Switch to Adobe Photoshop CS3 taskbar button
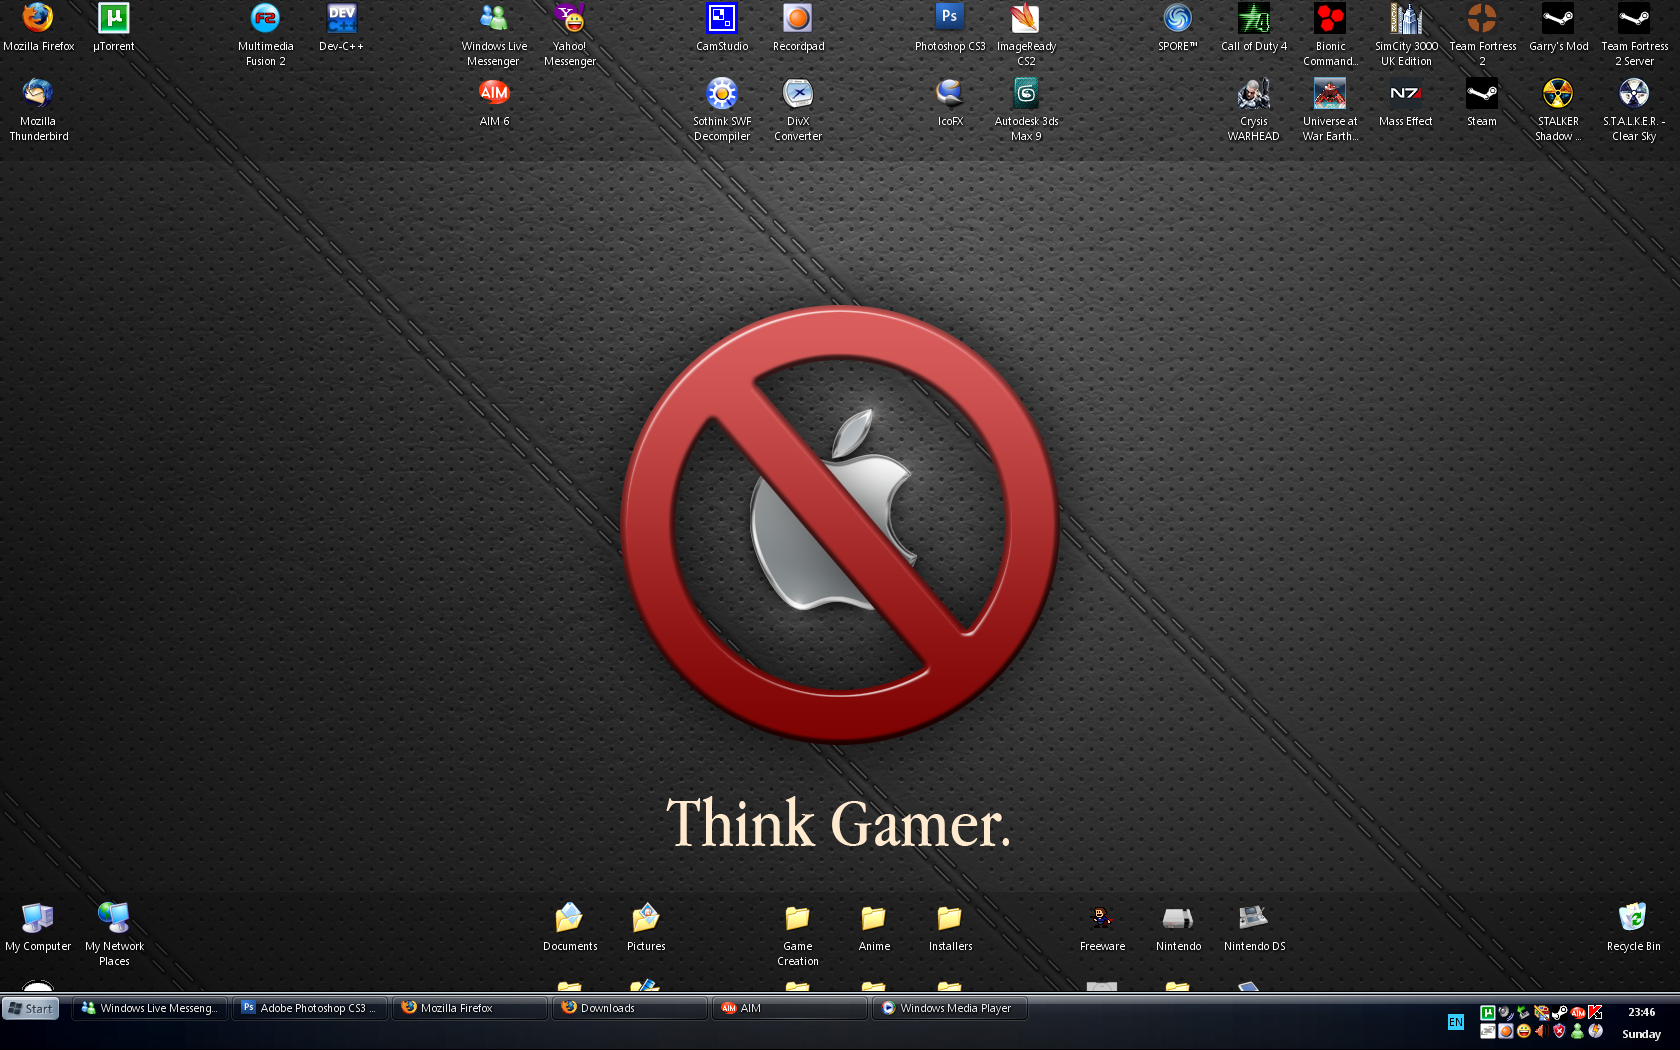 (311, 1008)
